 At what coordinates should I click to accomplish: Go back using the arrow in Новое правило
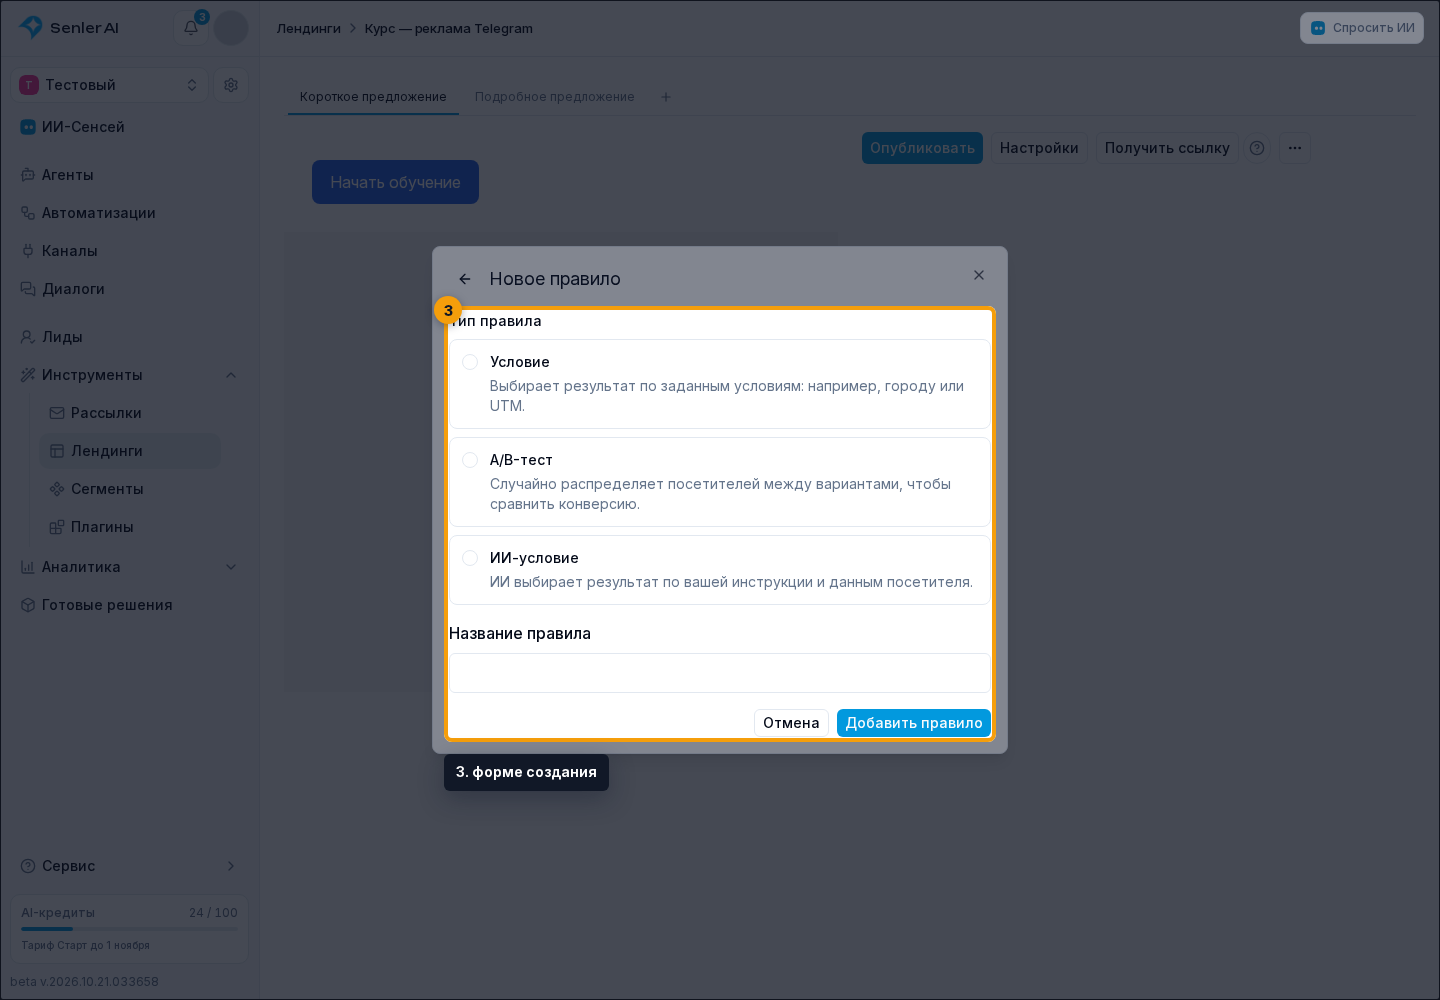[465, 279]
